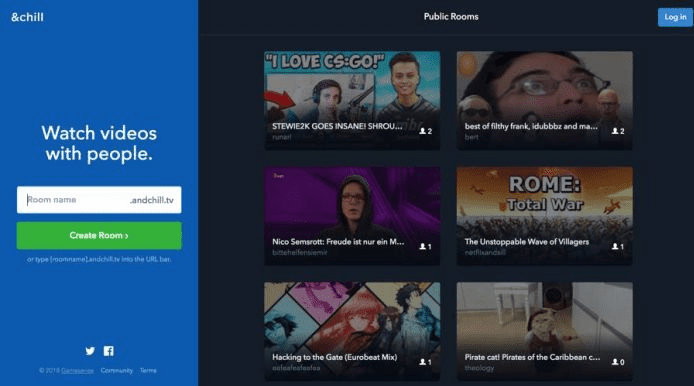The image size is (694, 386).
Task: Click the ".andchill.tv" suffix text
Action: 152,200
